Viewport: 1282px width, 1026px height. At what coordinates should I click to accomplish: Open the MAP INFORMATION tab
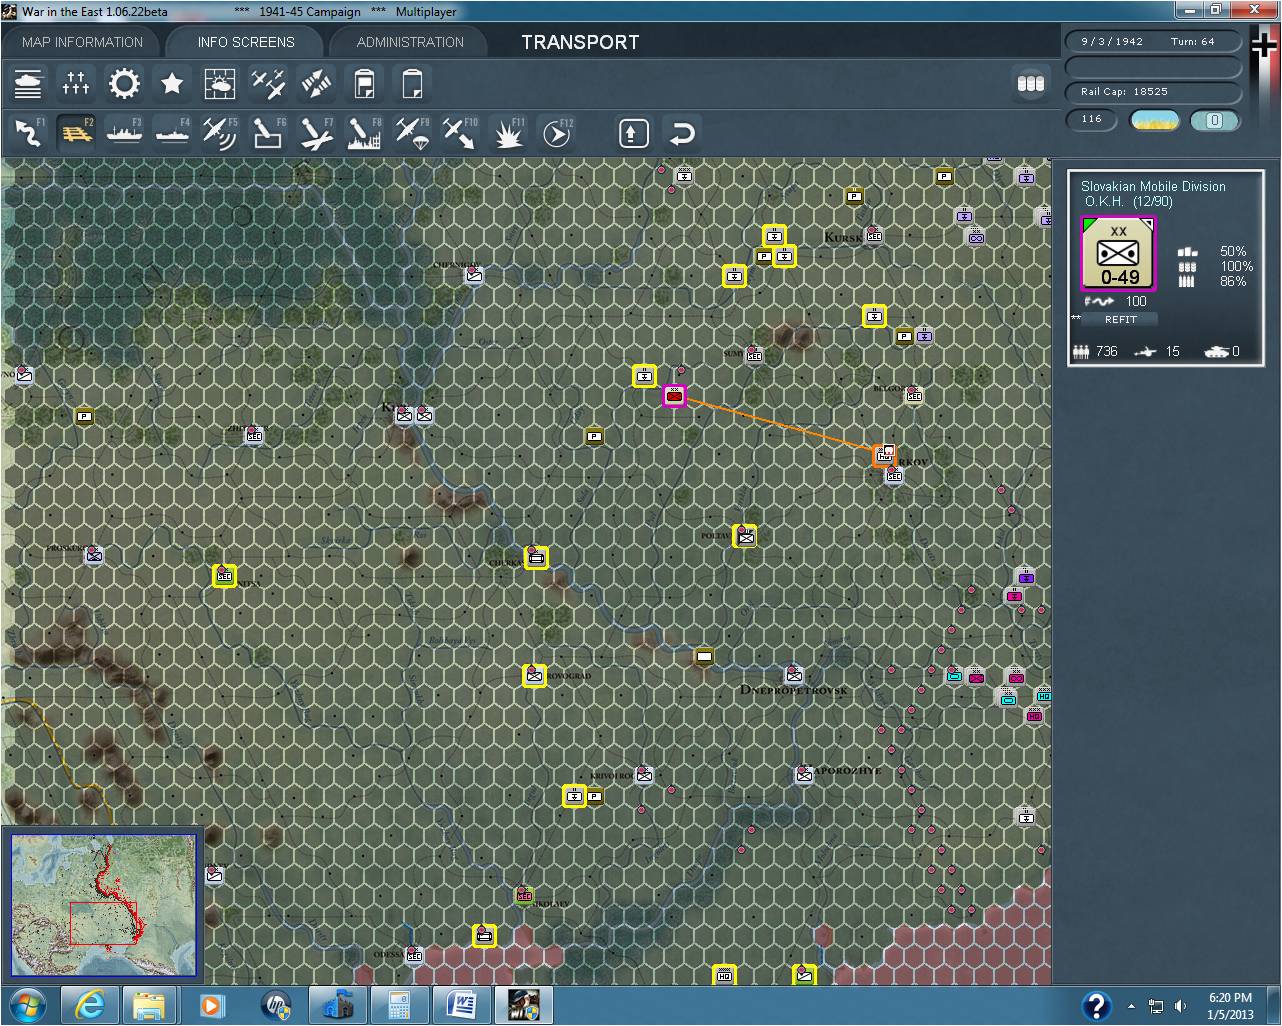tap(82, 42)
